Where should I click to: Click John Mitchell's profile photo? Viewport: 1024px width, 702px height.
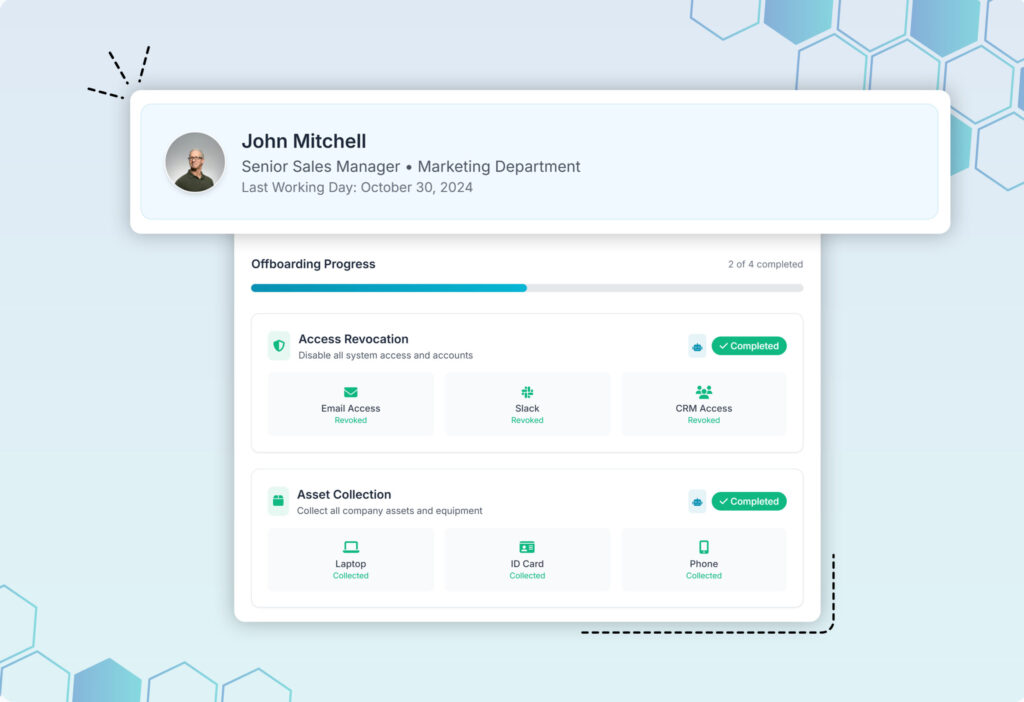[x=195, y=162]
